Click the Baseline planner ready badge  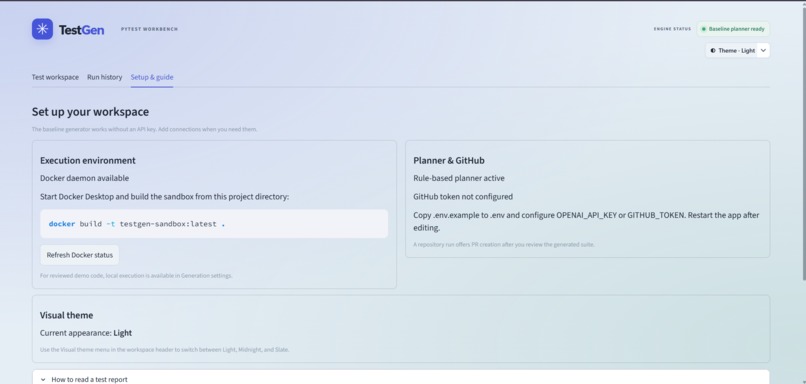(x=733, y=29)
